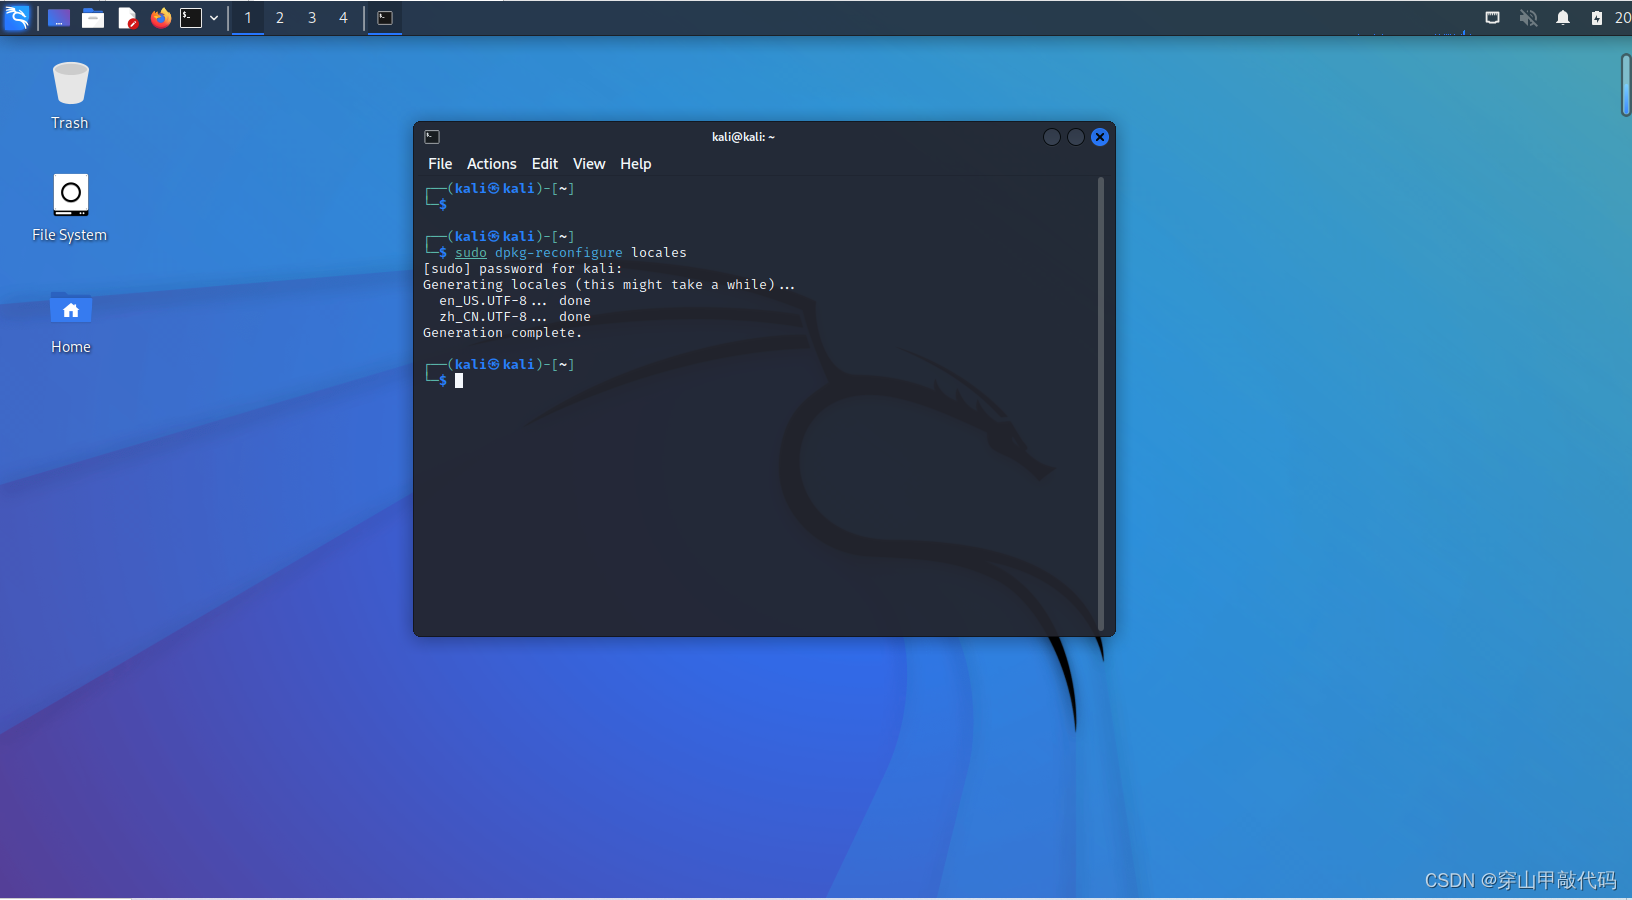Switch to workspace 4
The image size is (1632, 900).
coord(343,18)
